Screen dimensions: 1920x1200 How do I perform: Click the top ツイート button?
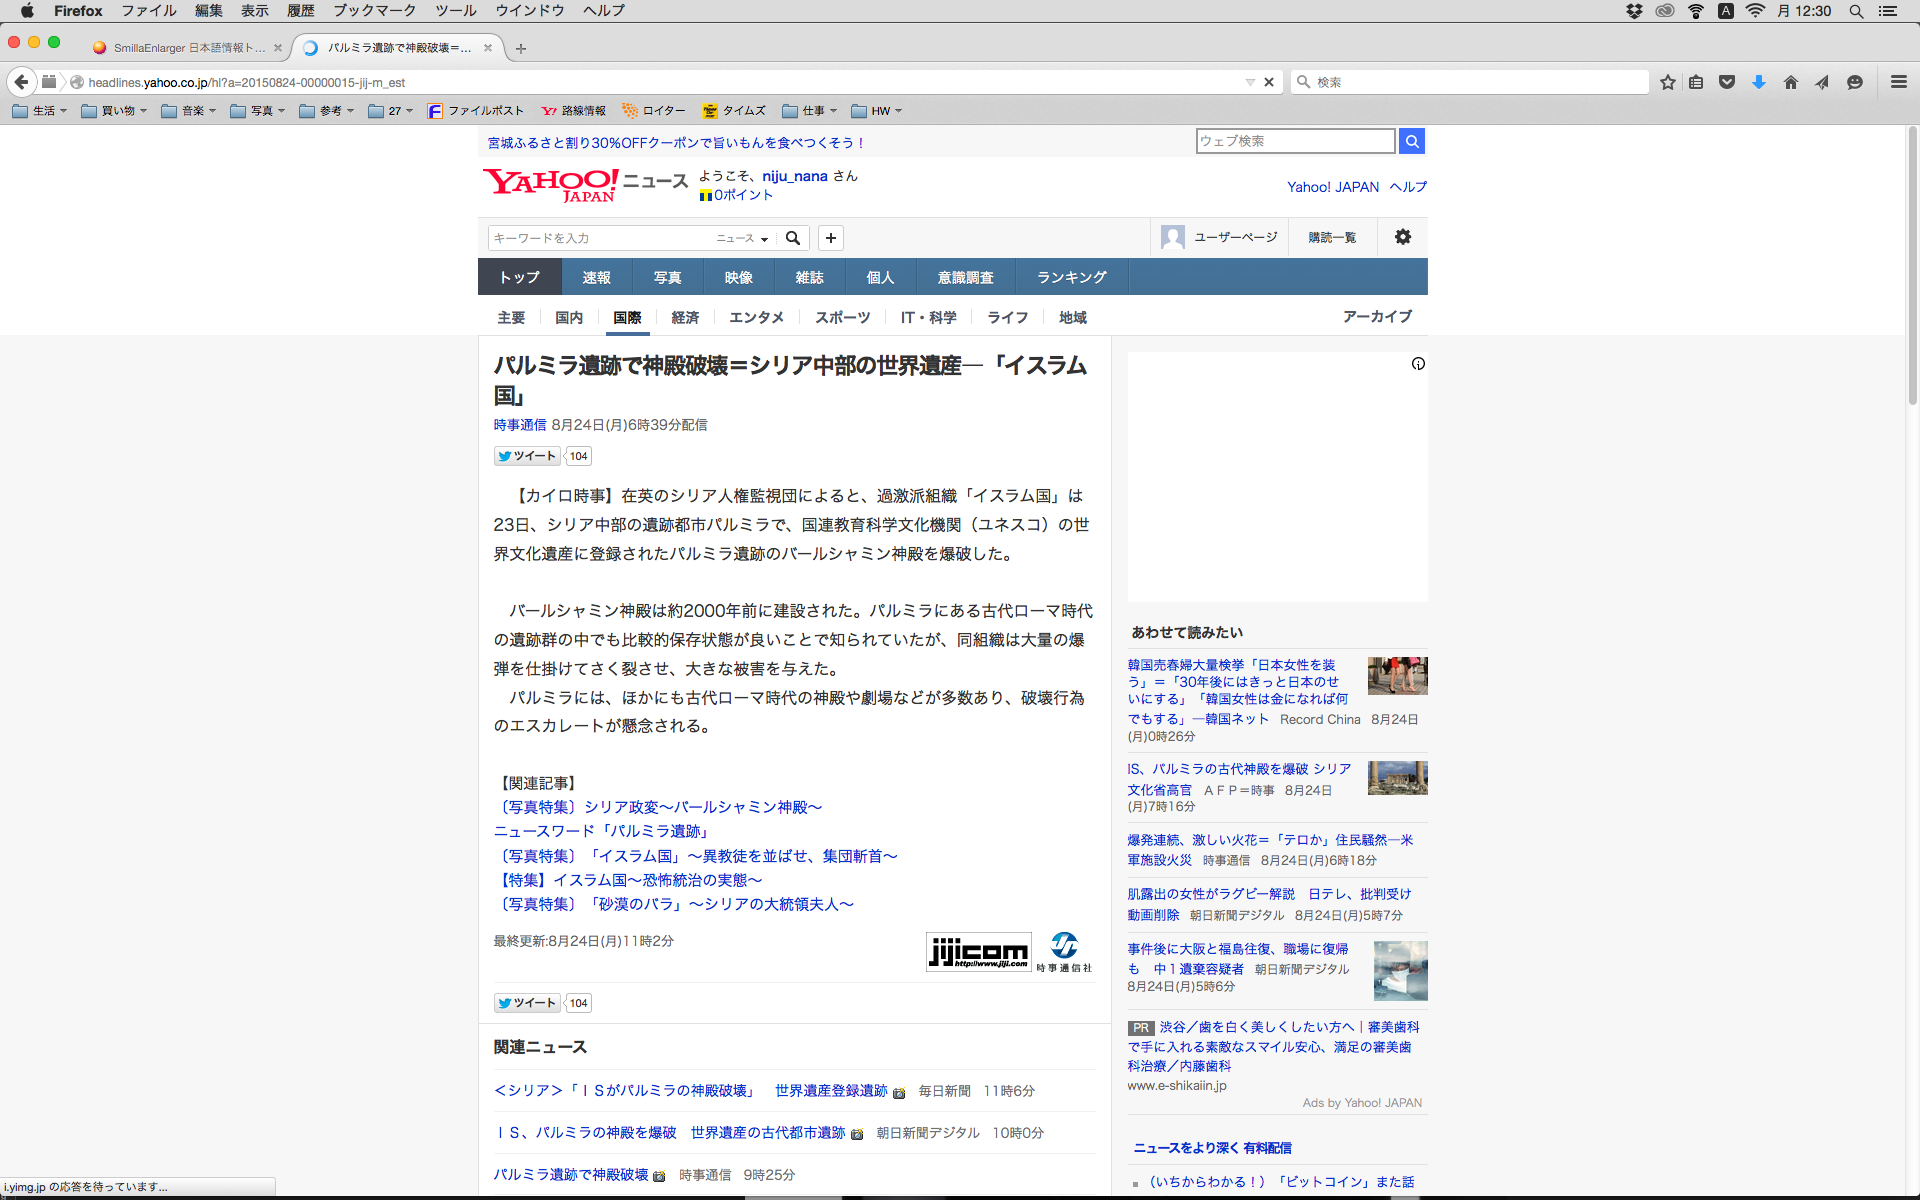point(527,456)
